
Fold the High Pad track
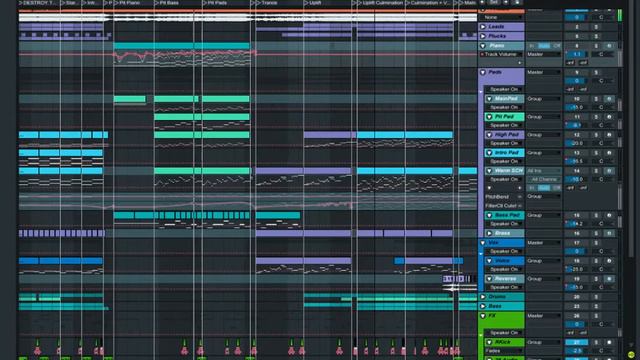(489, 135)
